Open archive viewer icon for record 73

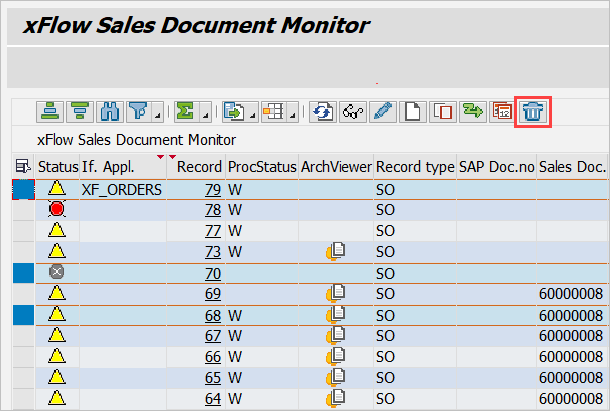pos(336,252)
